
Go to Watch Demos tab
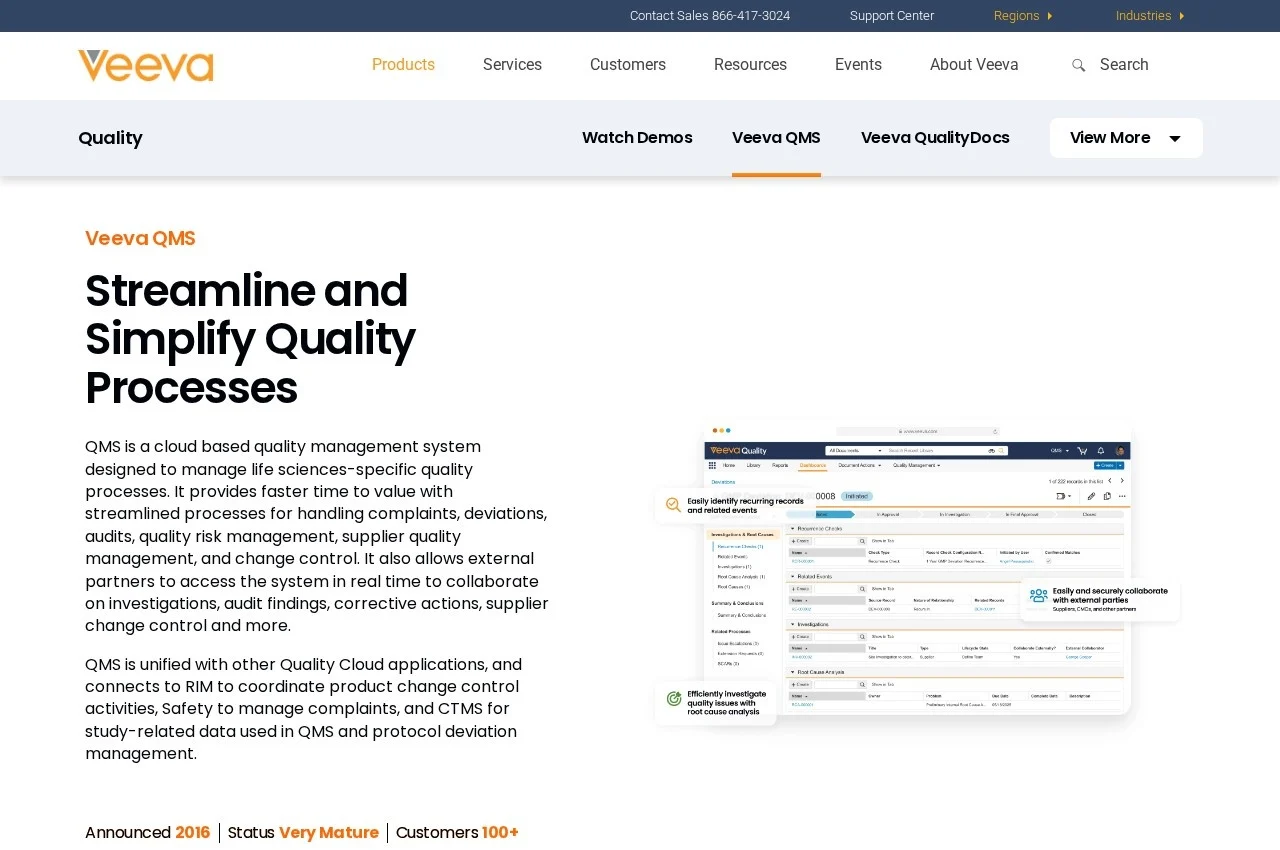point(637,138)
